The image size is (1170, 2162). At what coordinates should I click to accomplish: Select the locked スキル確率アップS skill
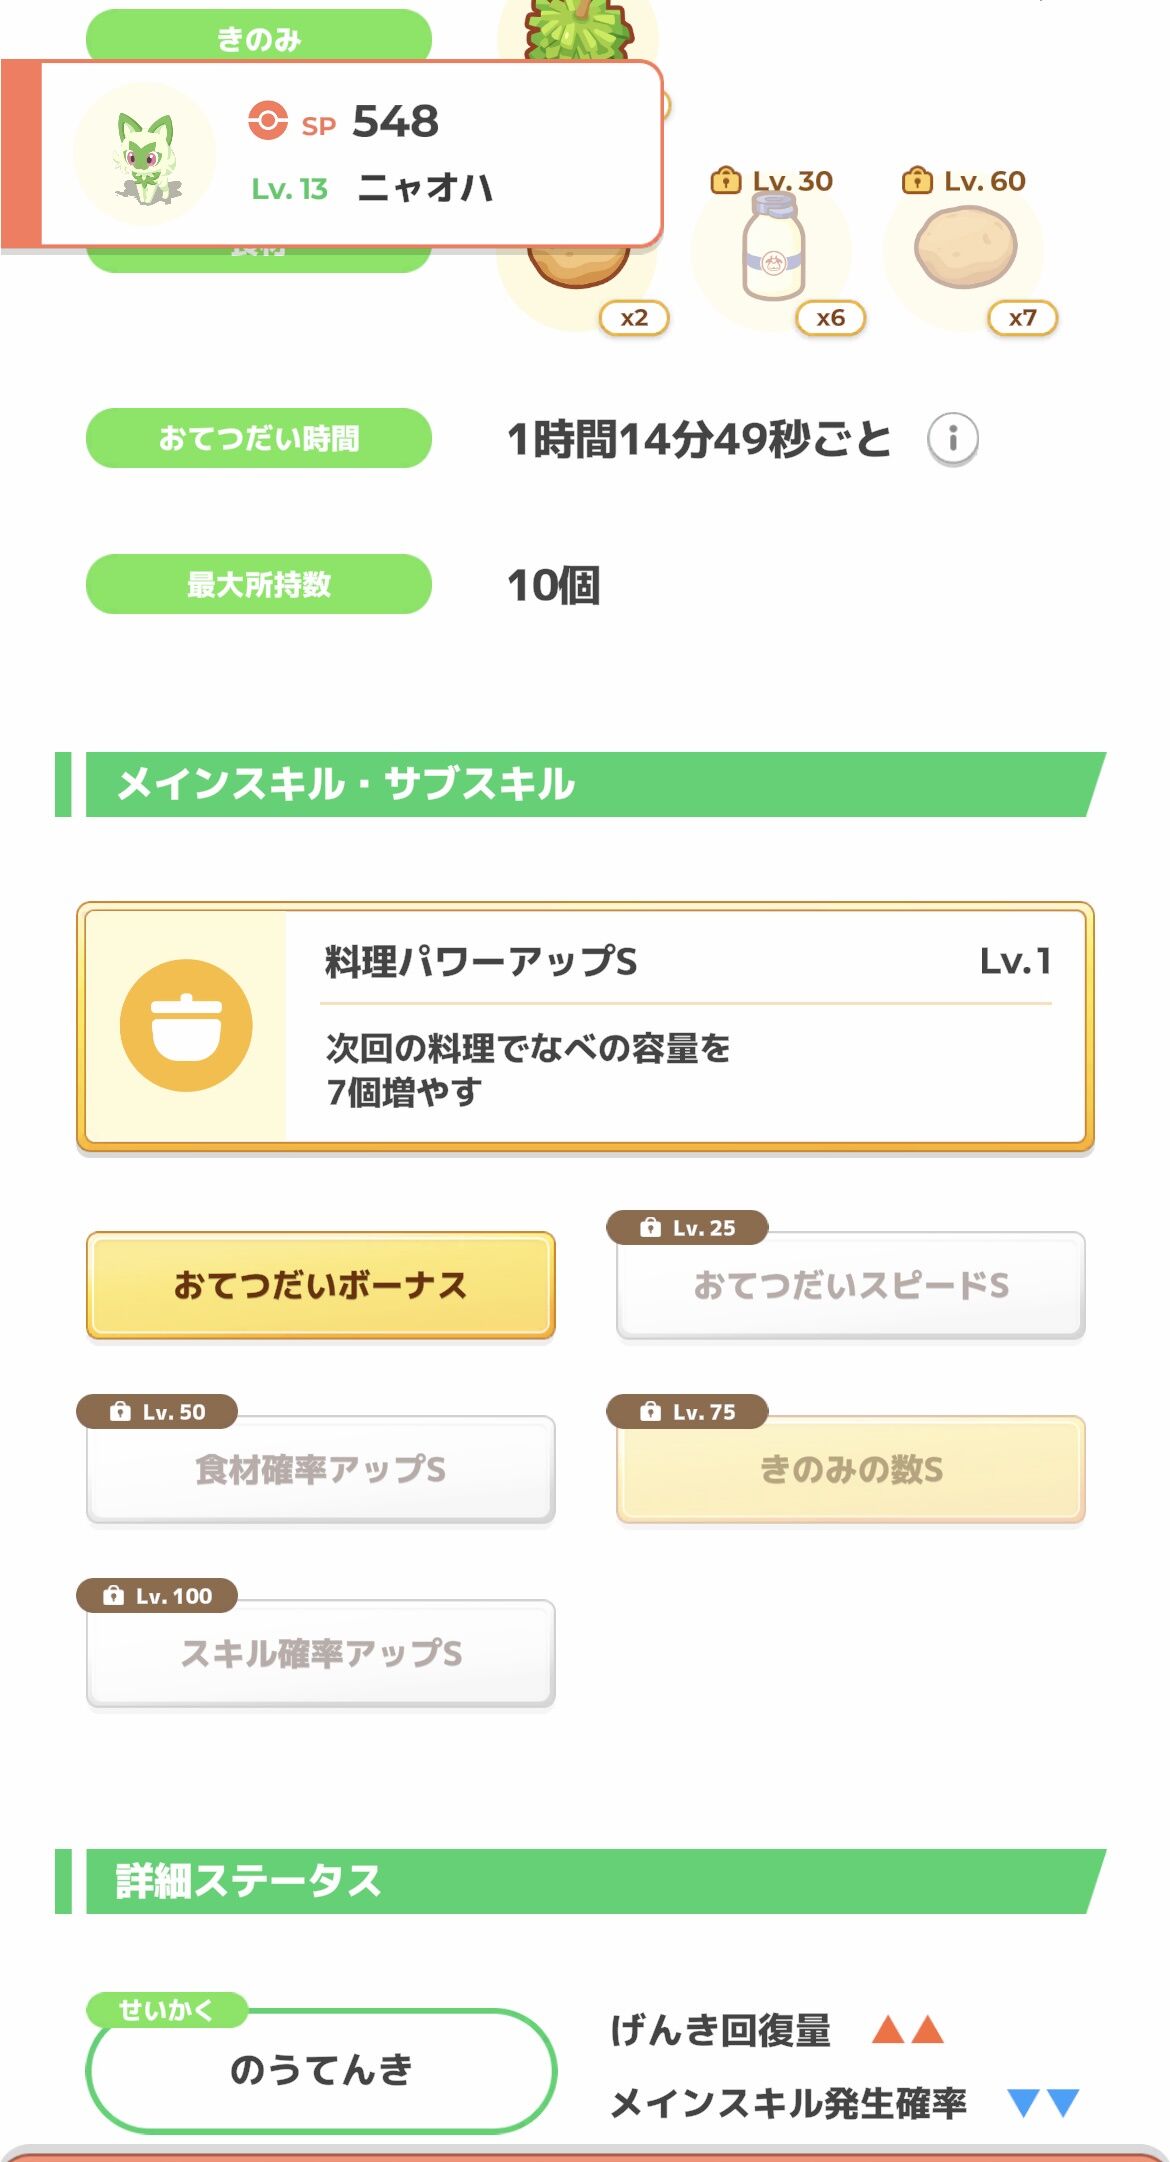(320, 1653)
